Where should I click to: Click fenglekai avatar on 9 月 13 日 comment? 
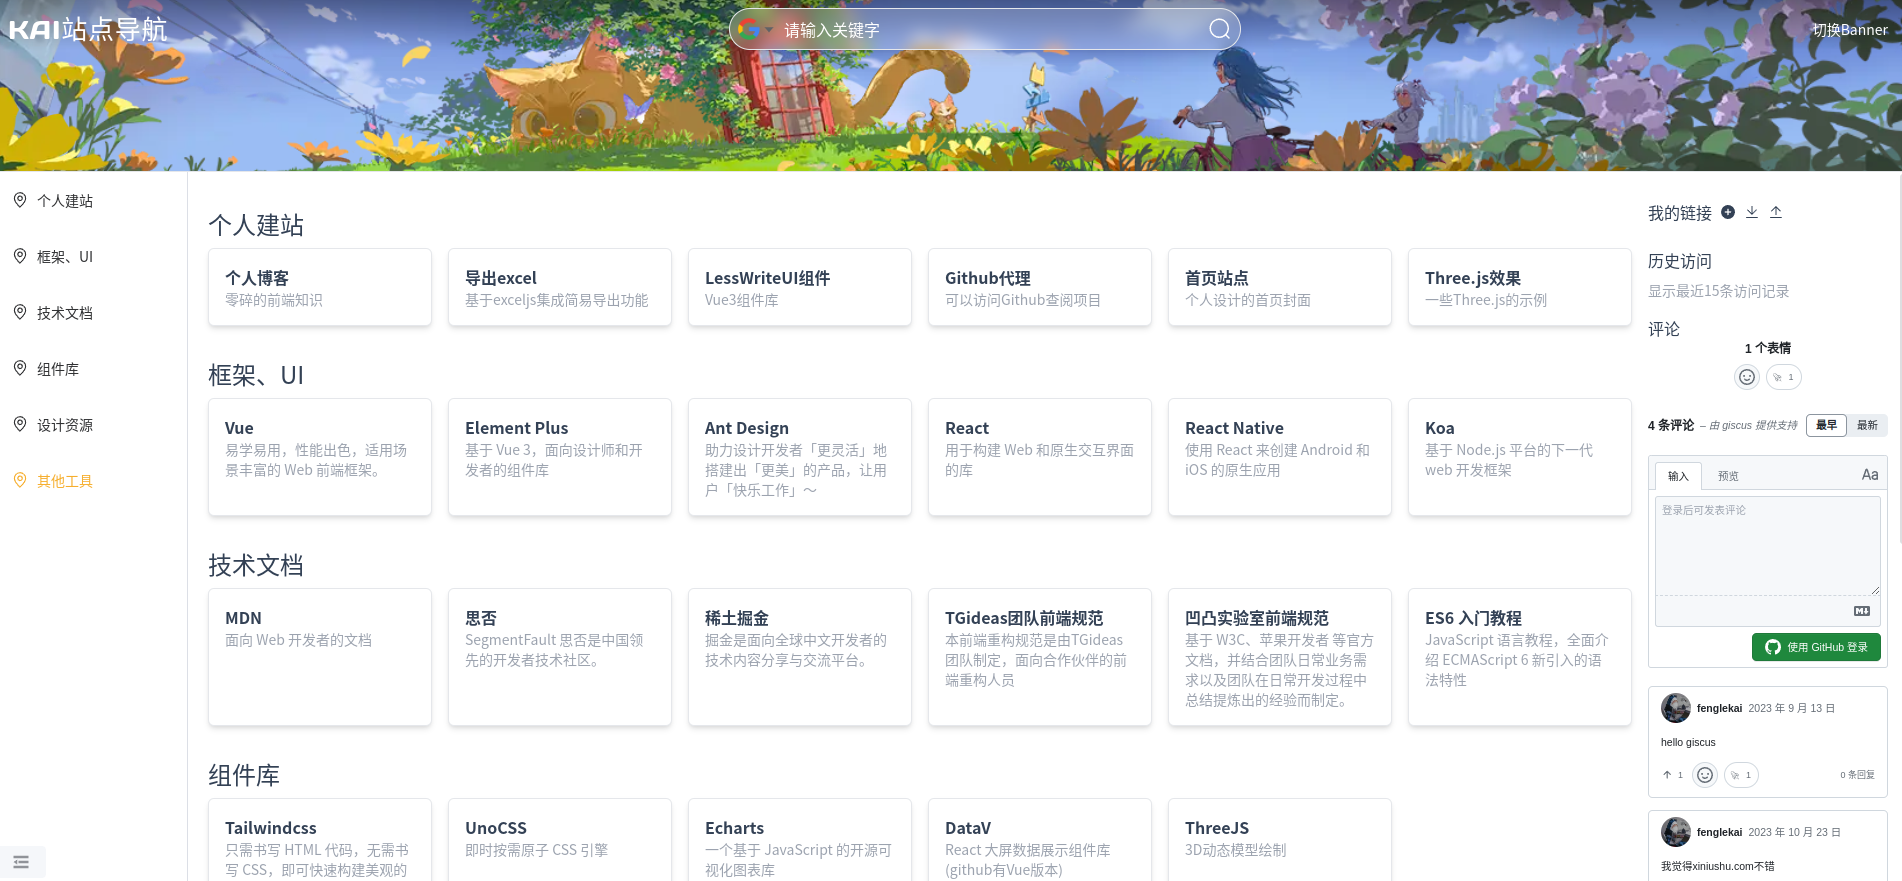(x=1676, y=708)
